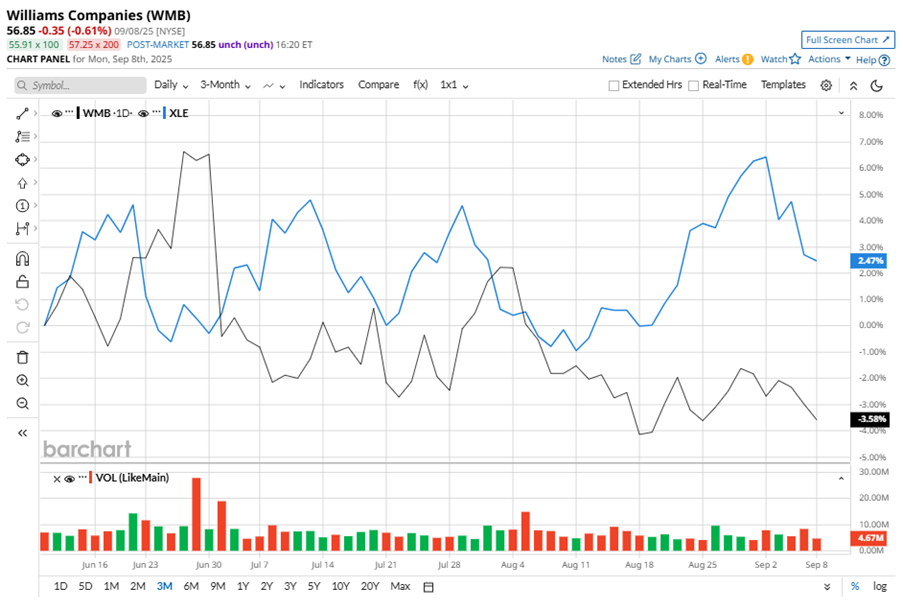Screen dimensions: 903x610
Task: Enable the Real-Time checkbox
Action: 693,85
